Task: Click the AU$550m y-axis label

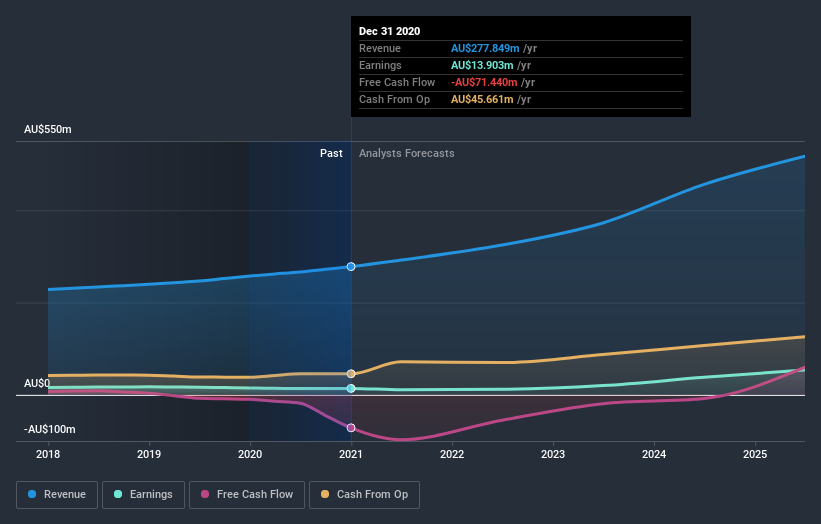Action: point(48,129)
